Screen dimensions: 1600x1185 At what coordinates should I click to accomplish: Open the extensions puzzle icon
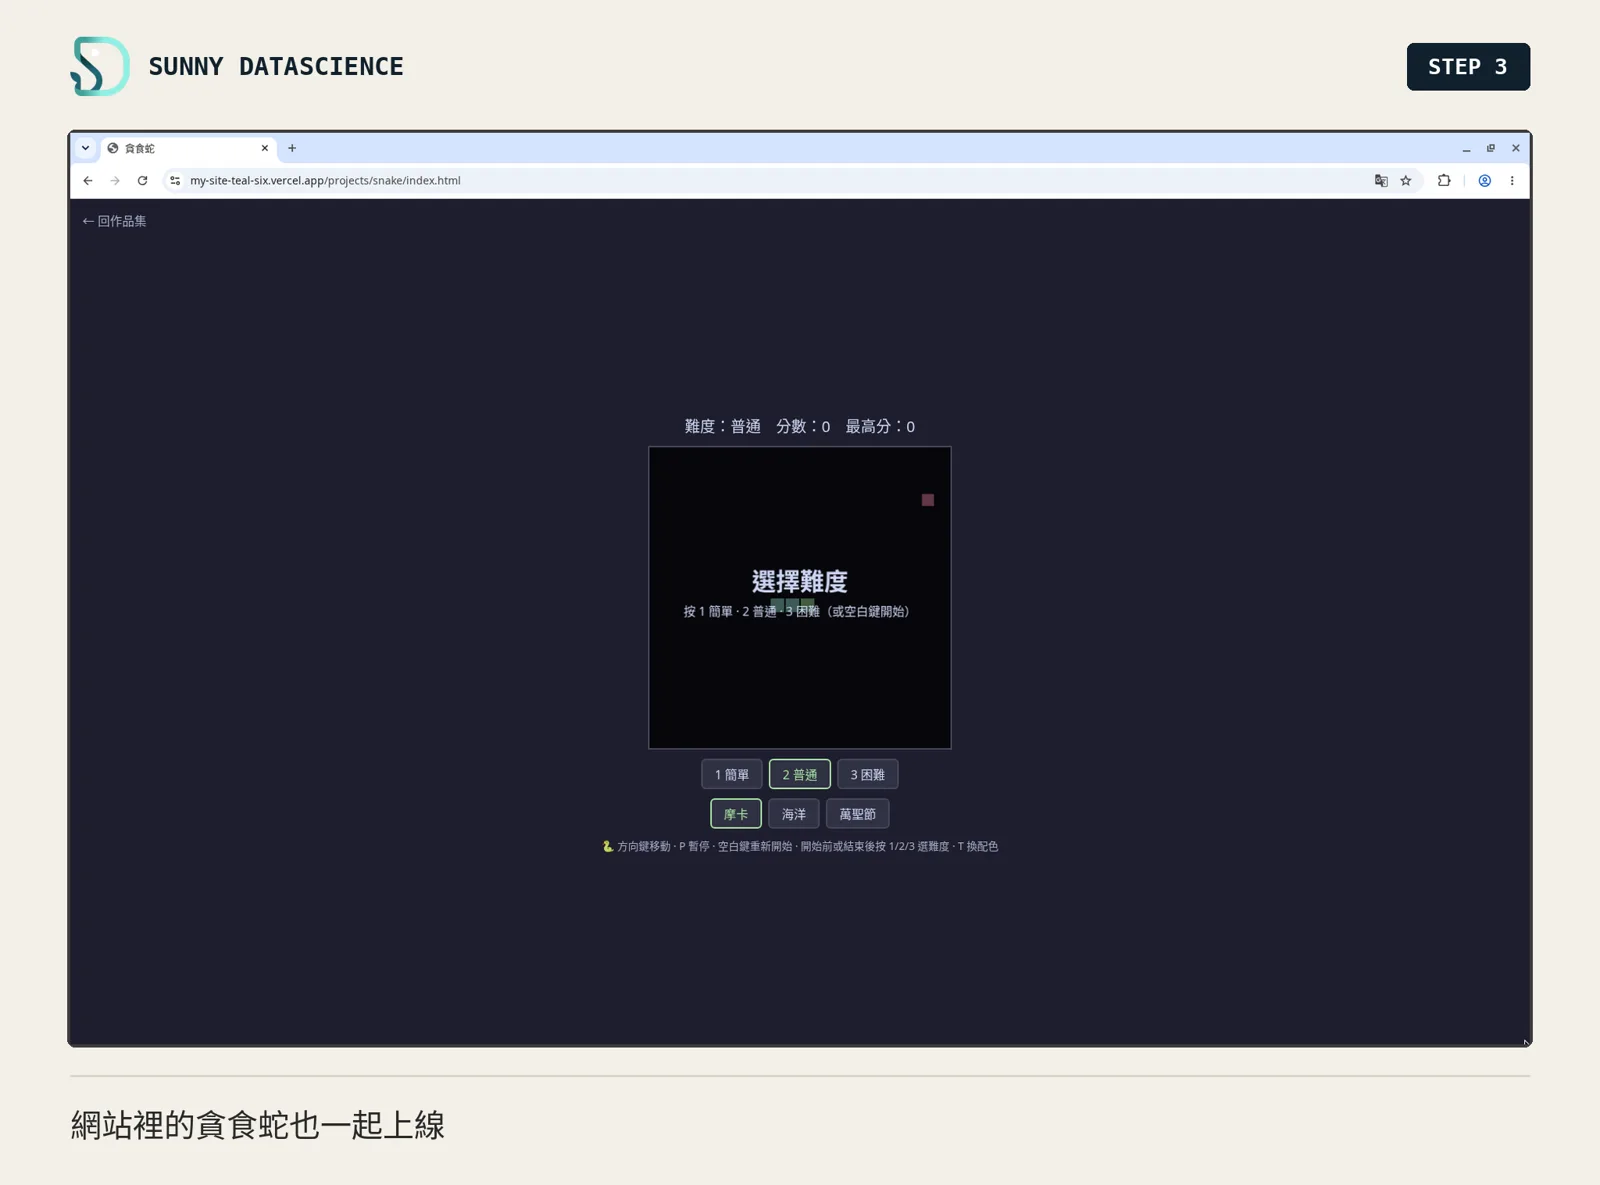pos(1444,181)
